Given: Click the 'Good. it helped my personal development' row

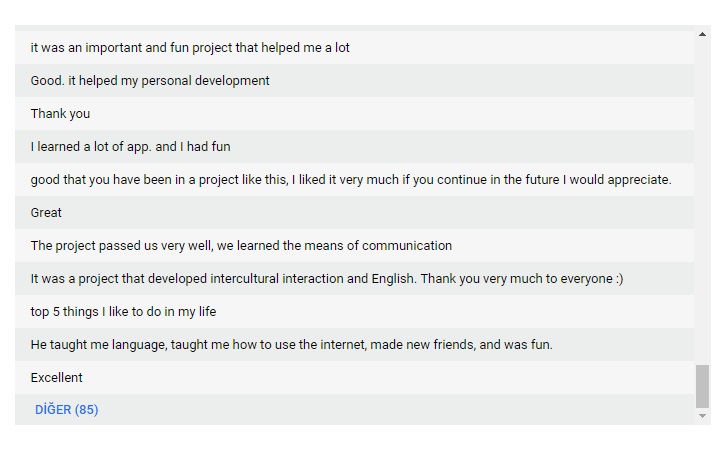Looking at the screenshot, I should pos(150,80).
